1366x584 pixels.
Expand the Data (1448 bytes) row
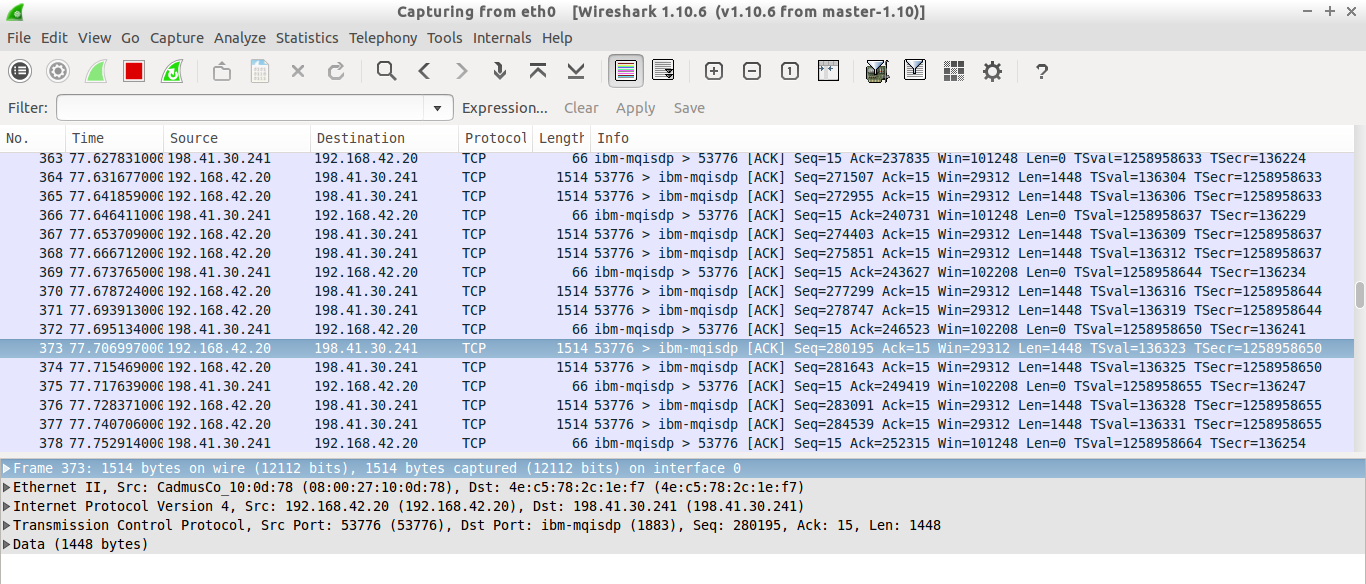pos(7,544)
